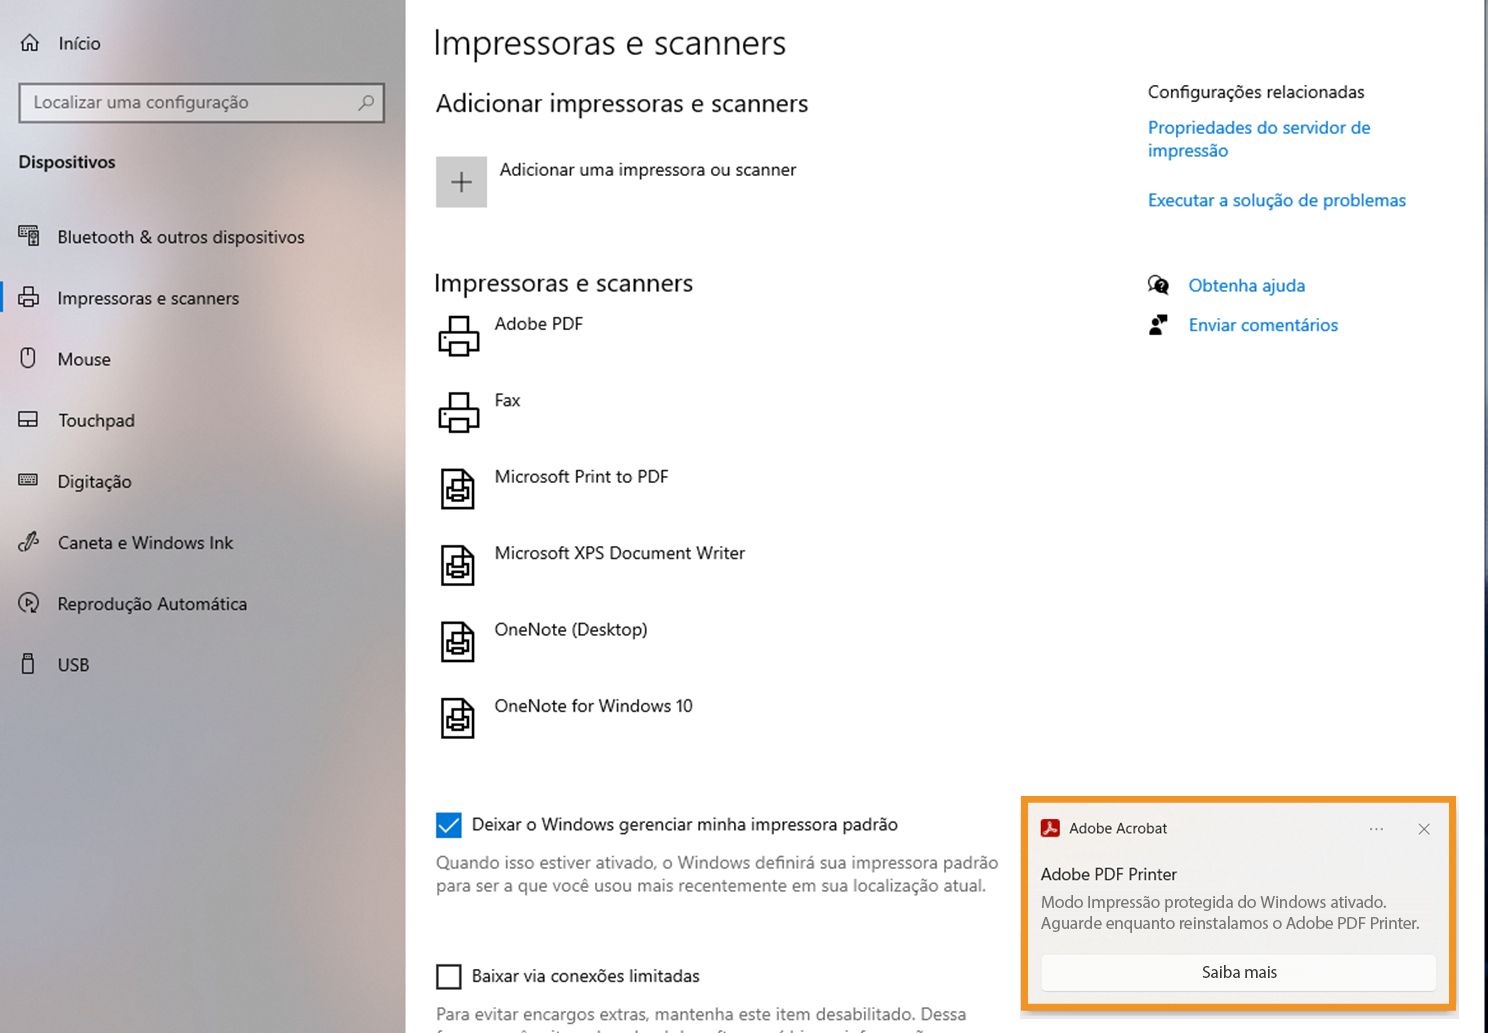Open Propriedades do servidor de impressão
Viewport: 1488px width, 1033px height.
pos(1259,139)
